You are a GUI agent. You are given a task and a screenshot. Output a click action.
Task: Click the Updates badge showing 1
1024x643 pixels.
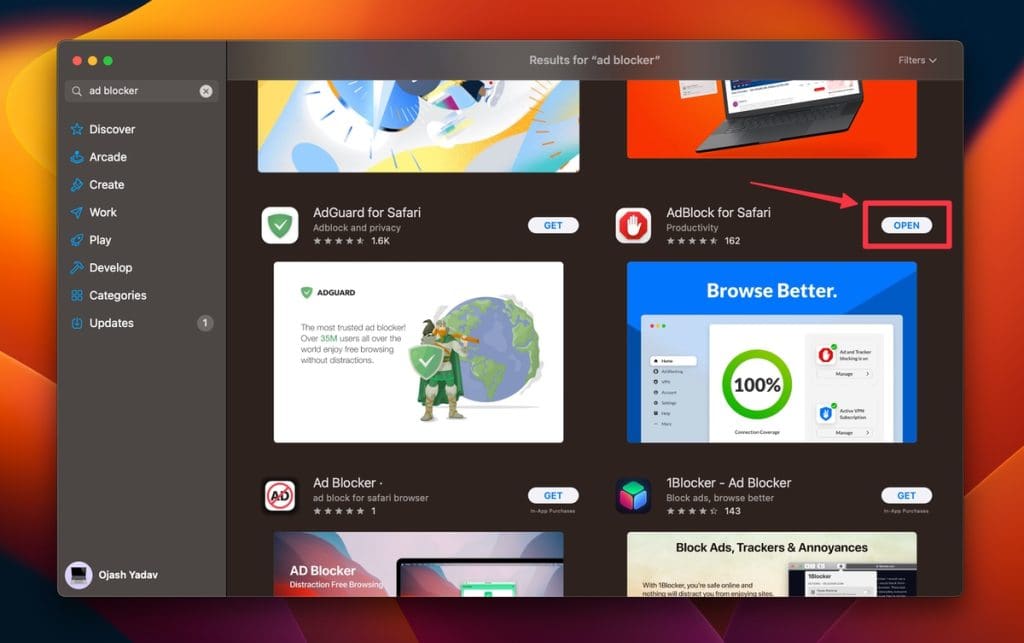click(x=205, y=323)
